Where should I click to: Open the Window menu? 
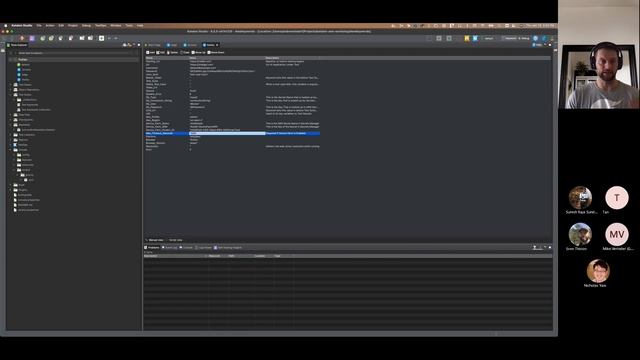click(116, 25)
